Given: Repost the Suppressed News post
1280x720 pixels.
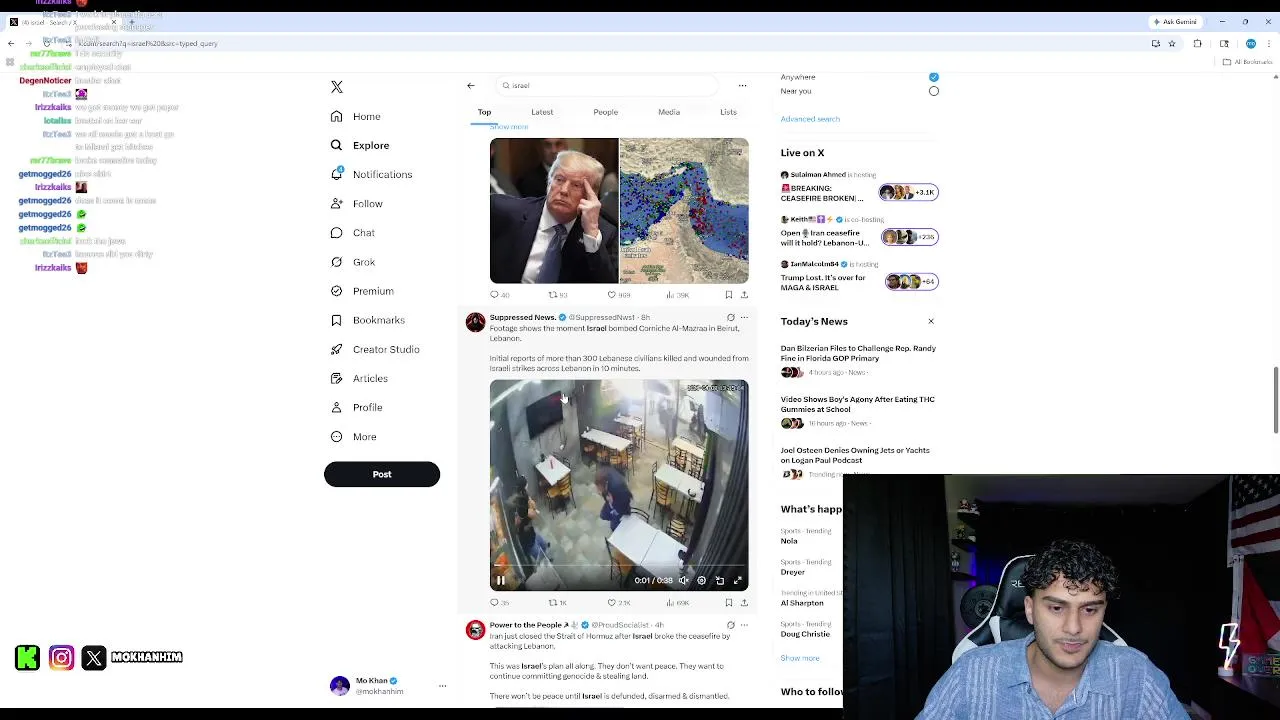Looking at the screenshot, I should [558, 603].
